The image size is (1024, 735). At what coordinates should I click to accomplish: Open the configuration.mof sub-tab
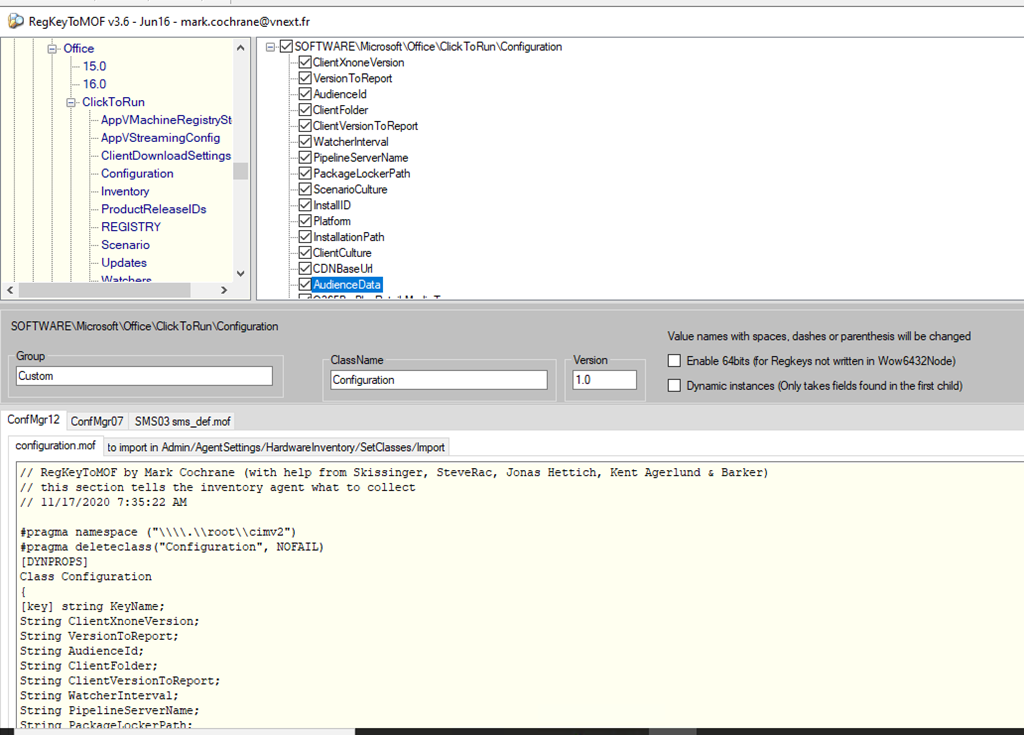tap(56, 445)
